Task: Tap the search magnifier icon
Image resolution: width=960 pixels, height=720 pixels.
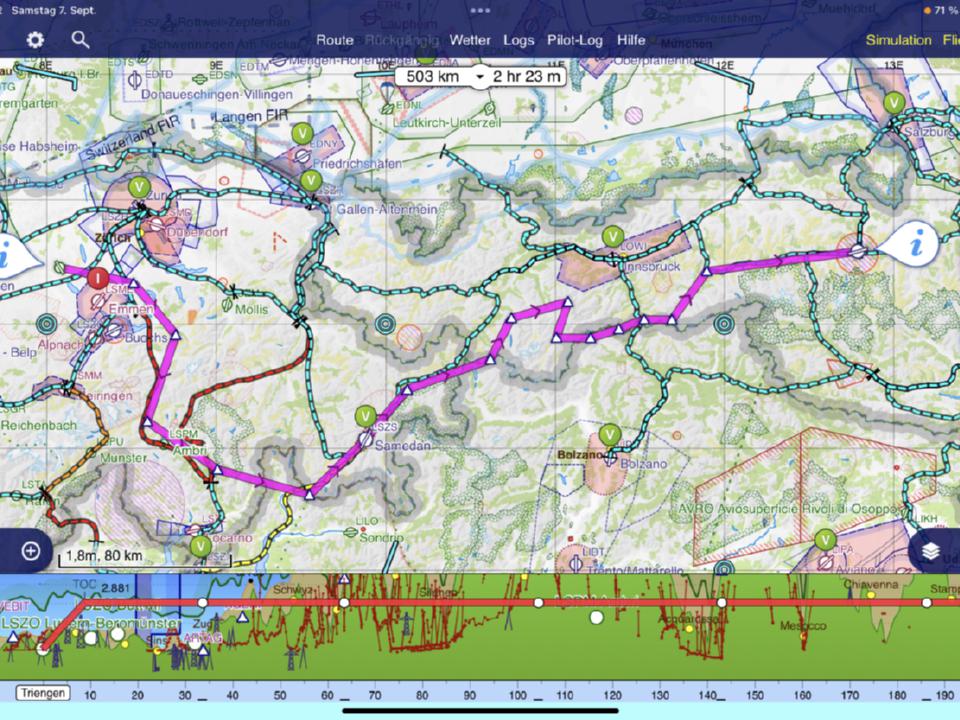Action: click(x=81, y=40)
